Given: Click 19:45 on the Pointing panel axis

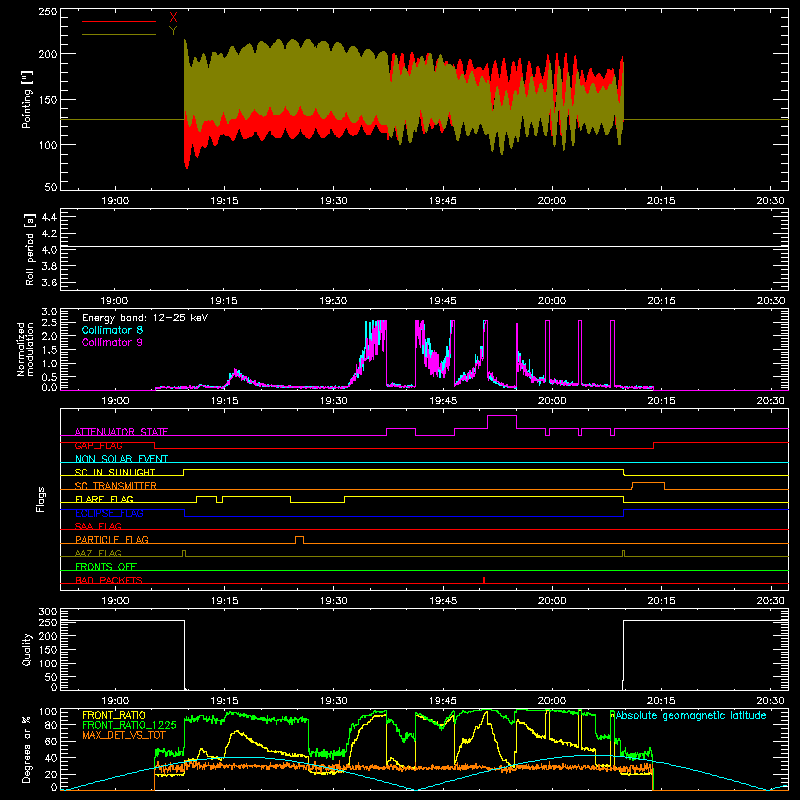Looking at the screenshot, I should 443,201.
